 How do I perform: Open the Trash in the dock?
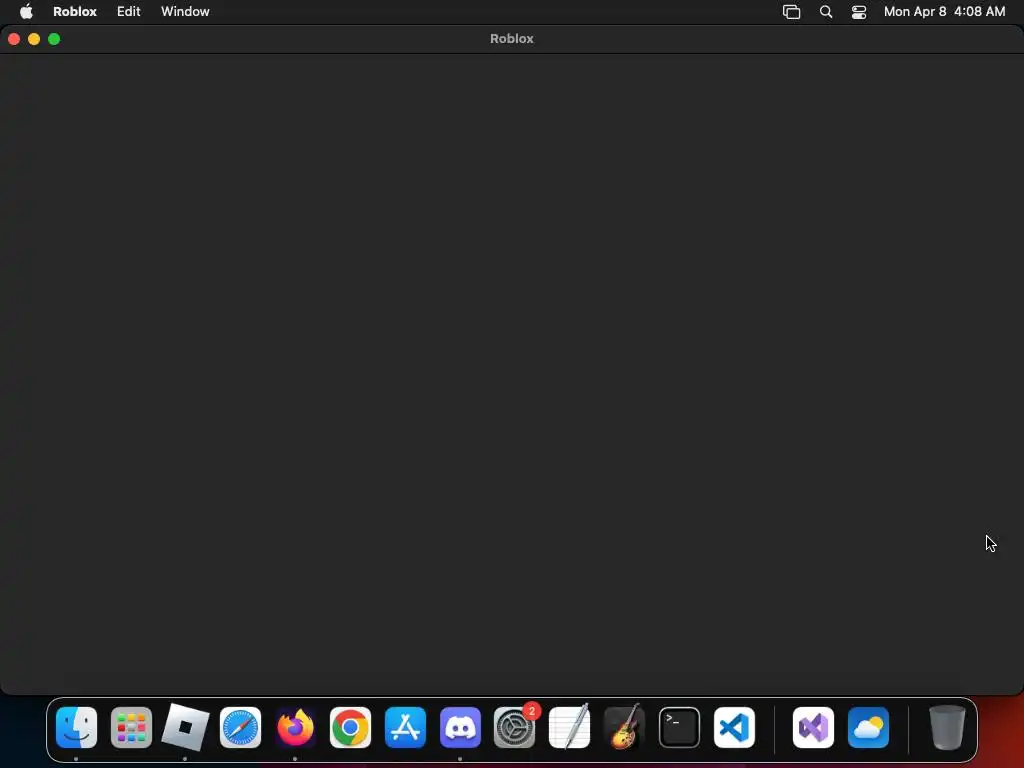(x=947, y=727)
